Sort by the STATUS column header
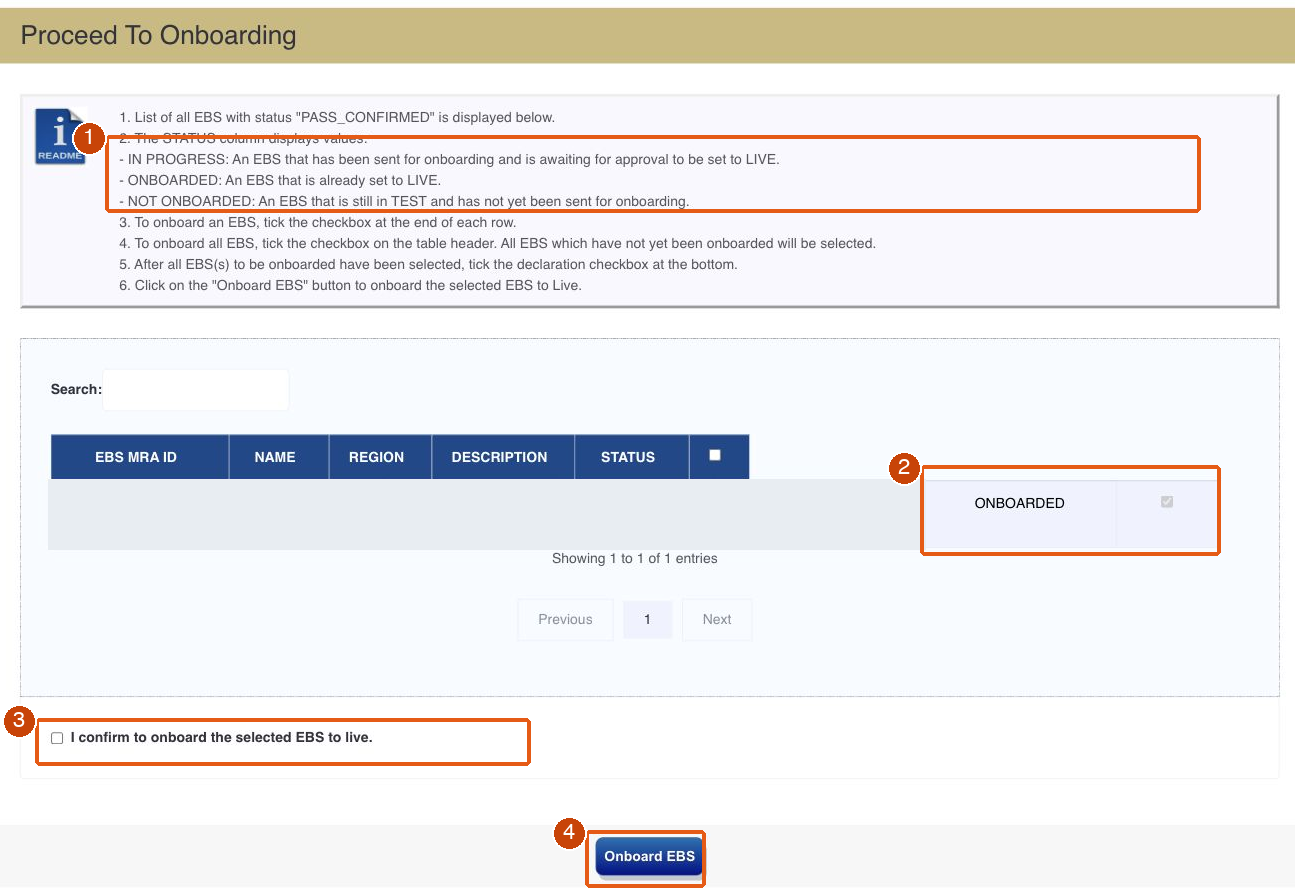The width and height of the screenshot is (1295, 890). coord(632,457)
